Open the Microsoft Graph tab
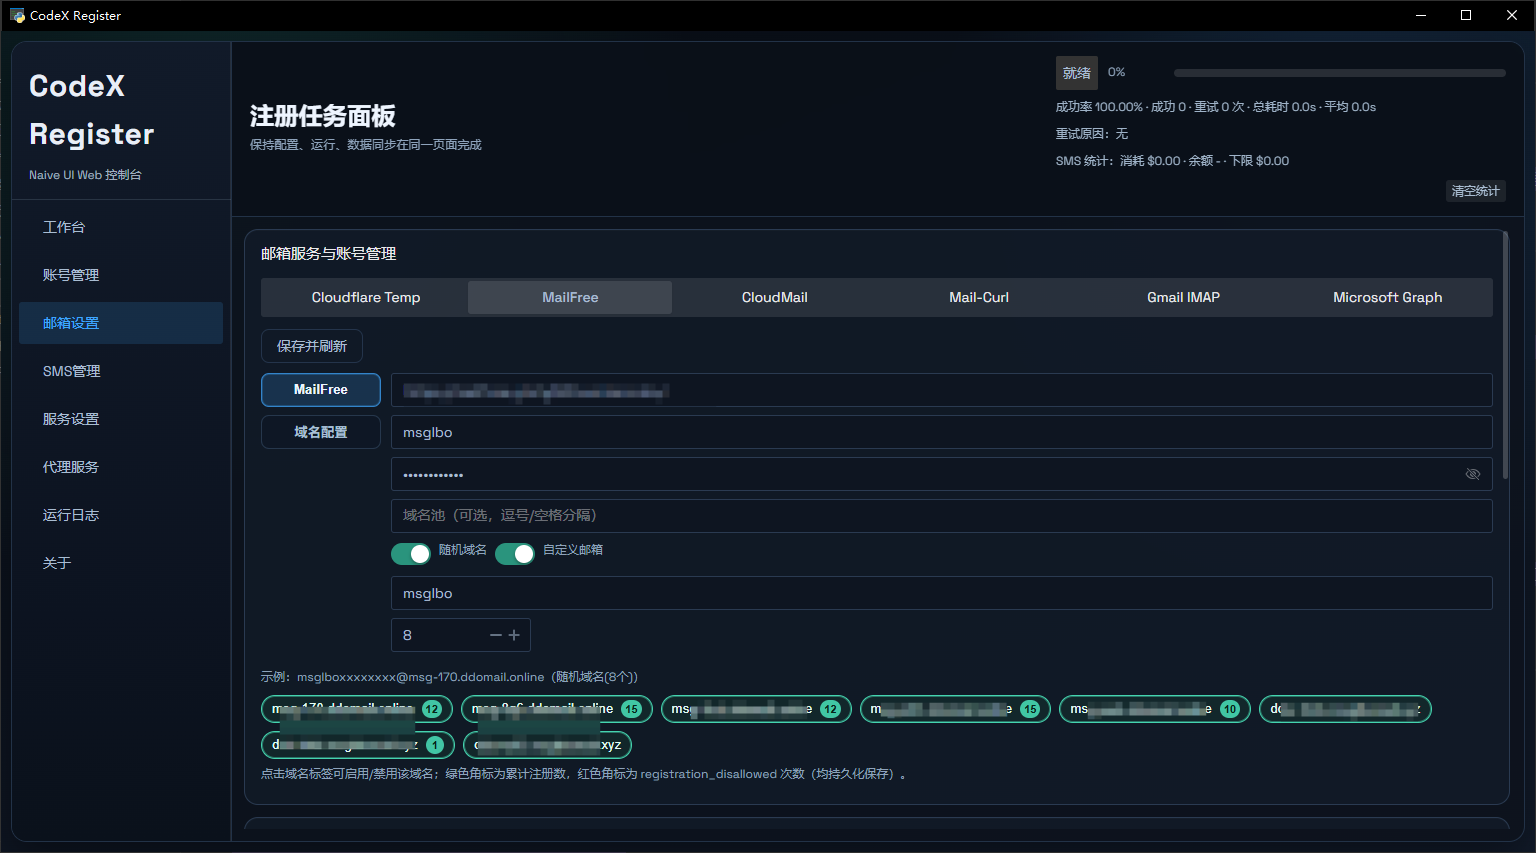Screen dimensions: 1536x853 click(1387, 297)
